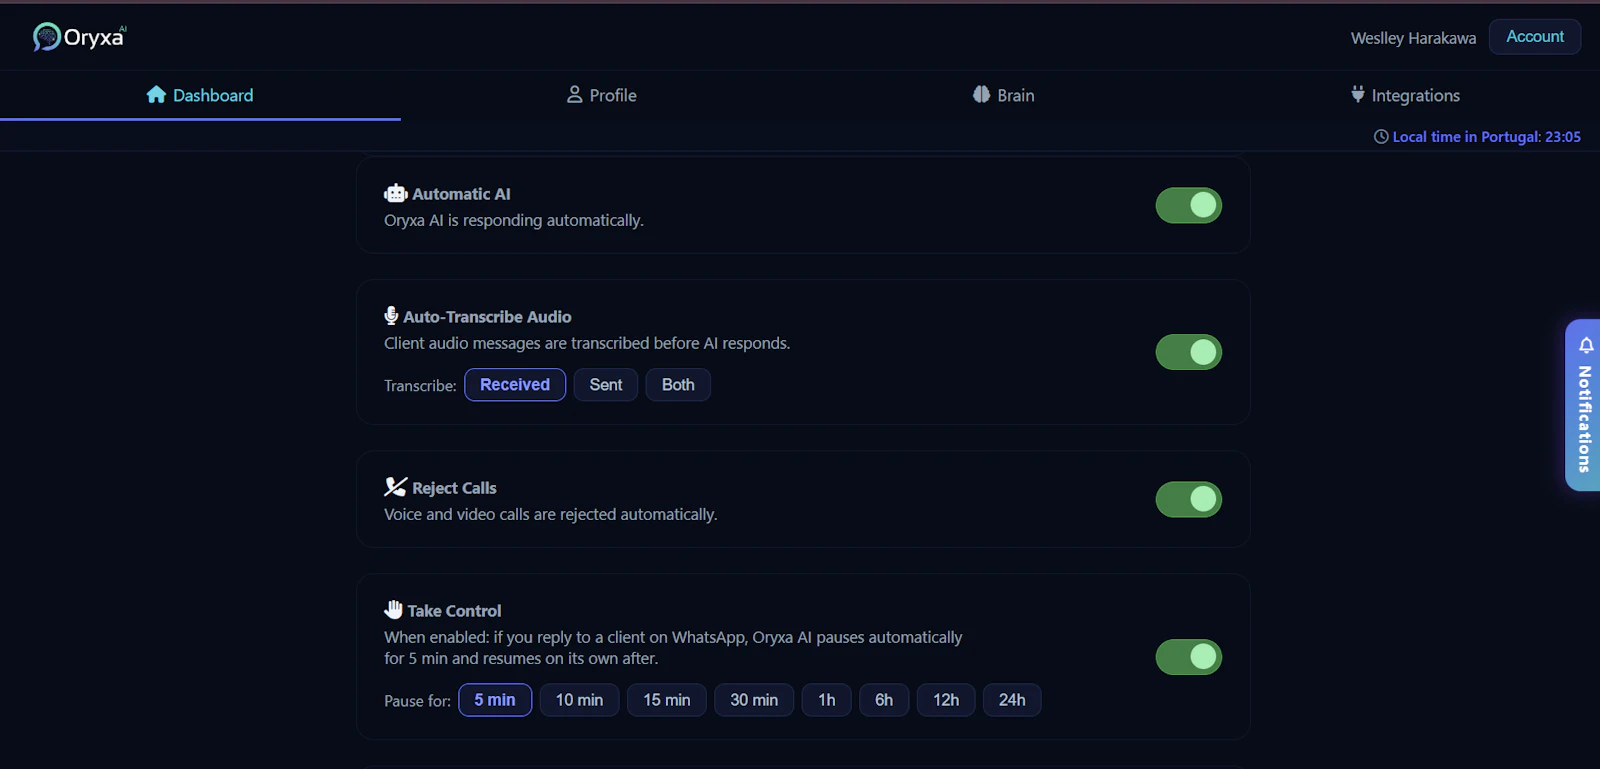Select Sent transcribe option

click(x=606, y=385)
